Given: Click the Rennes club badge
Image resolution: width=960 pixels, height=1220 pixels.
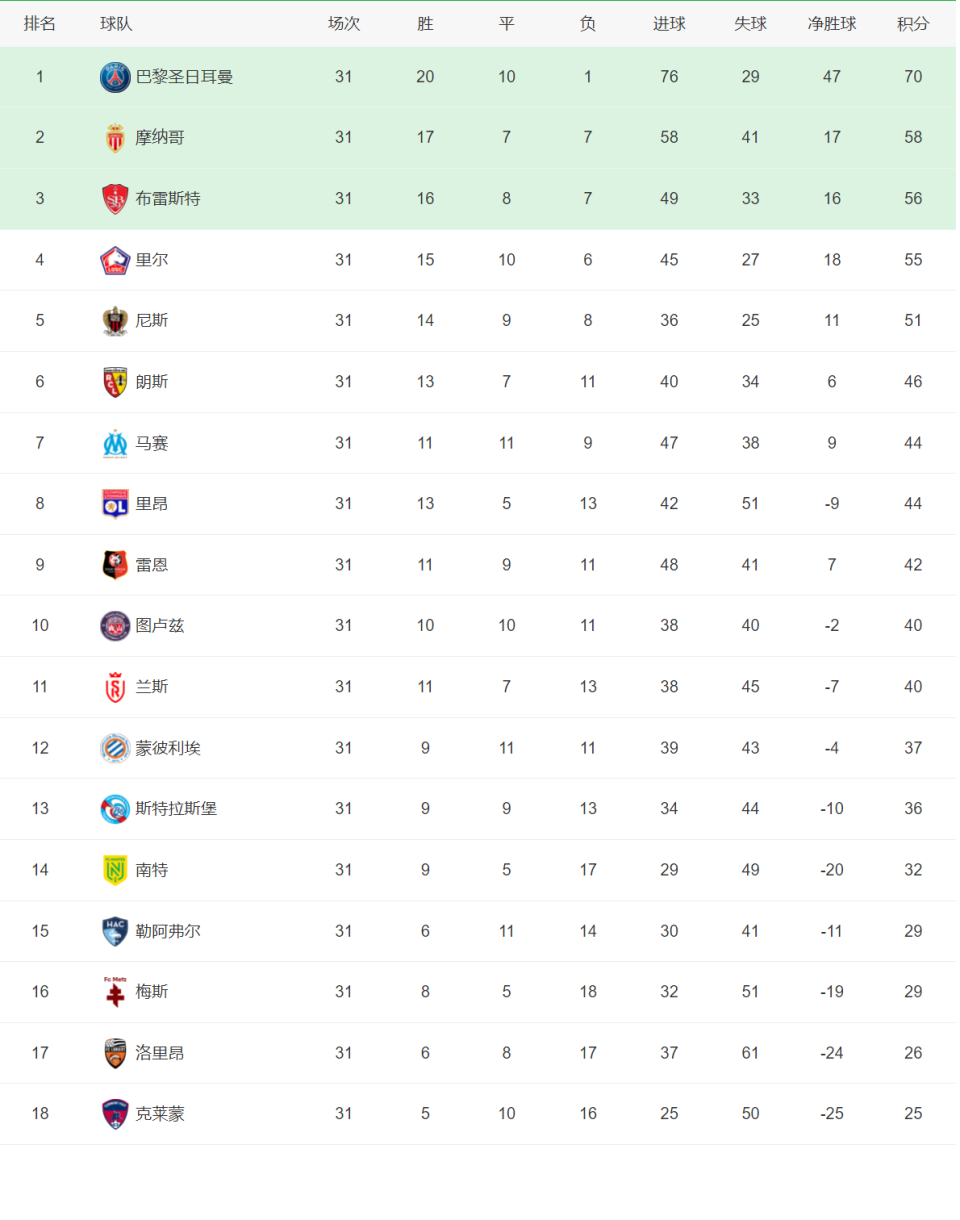Looking at the screenshot, I should coord(115,565).
